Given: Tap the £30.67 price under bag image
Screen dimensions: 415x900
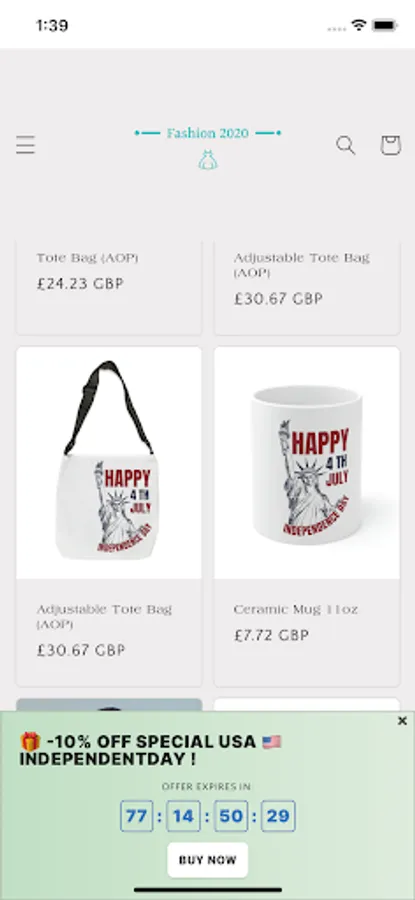Looking at the screenshot, I should 81,650.
